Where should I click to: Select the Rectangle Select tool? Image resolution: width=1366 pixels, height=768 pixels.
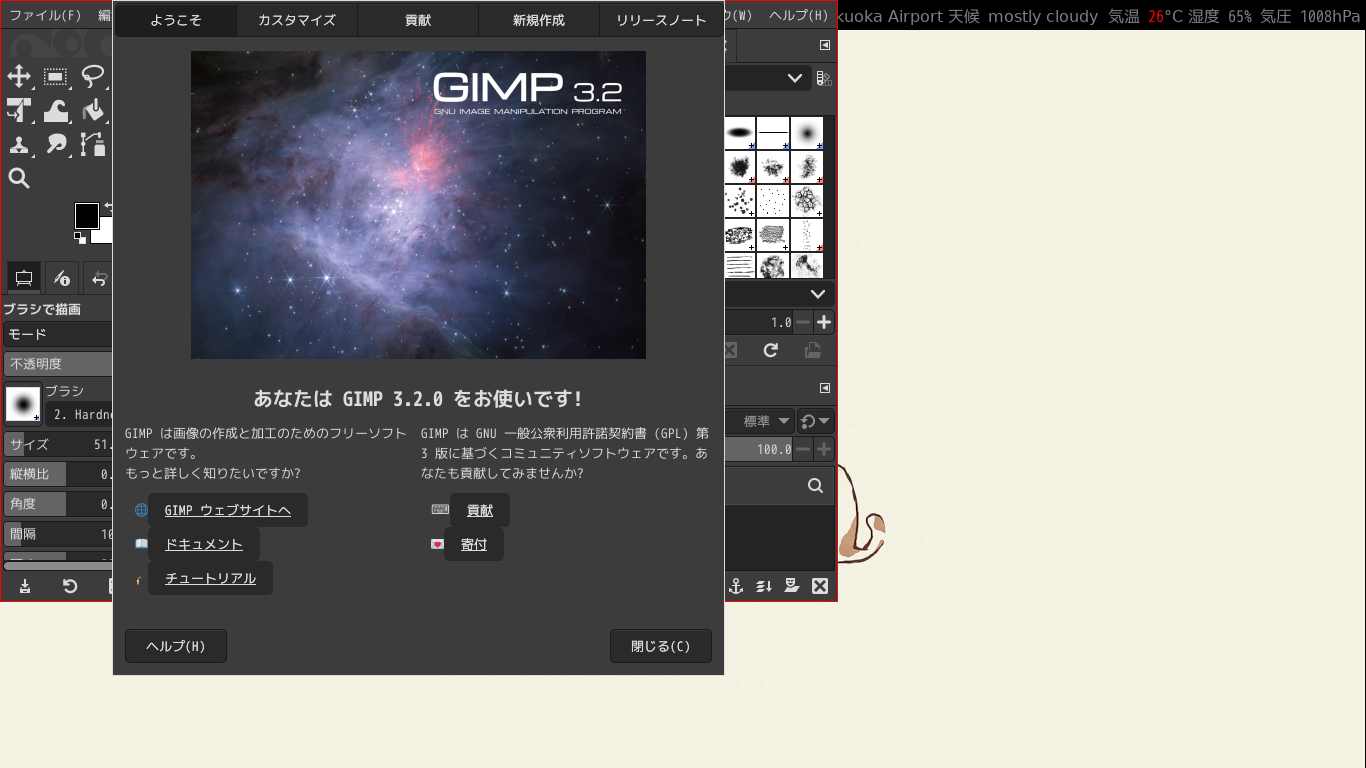point(56,77)
